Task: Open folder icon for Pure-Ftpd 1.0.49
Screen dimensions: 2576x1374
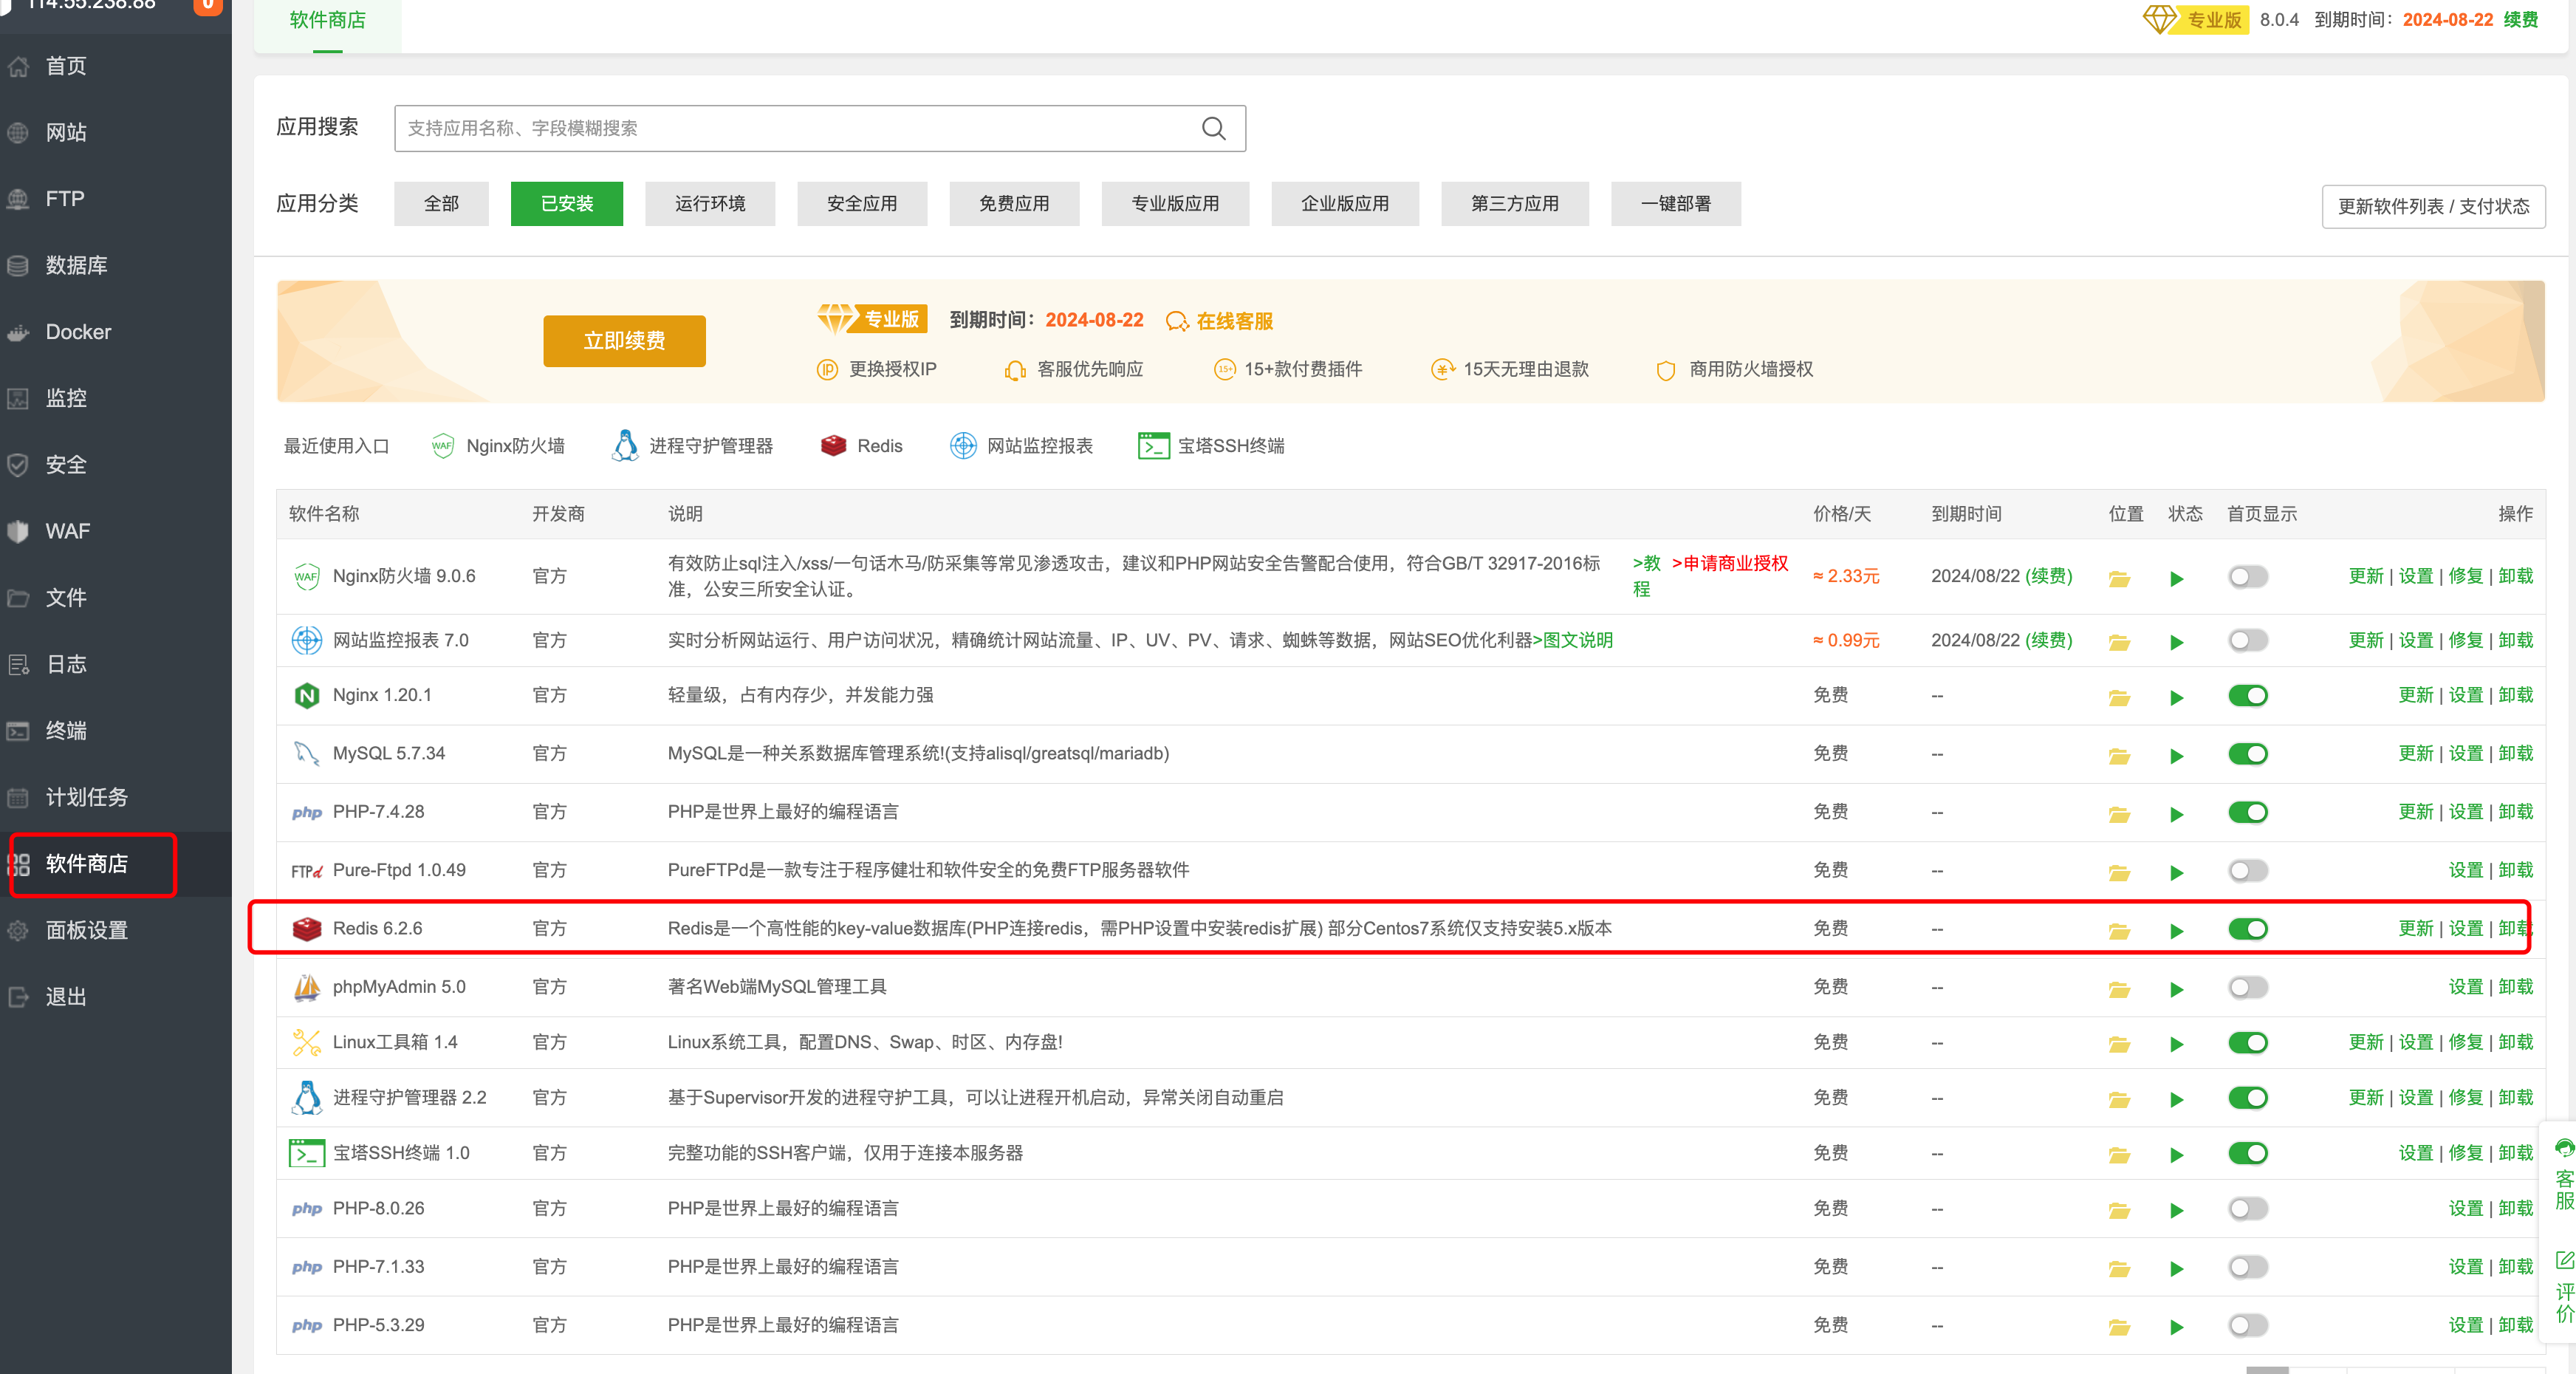Action: 2119,873
